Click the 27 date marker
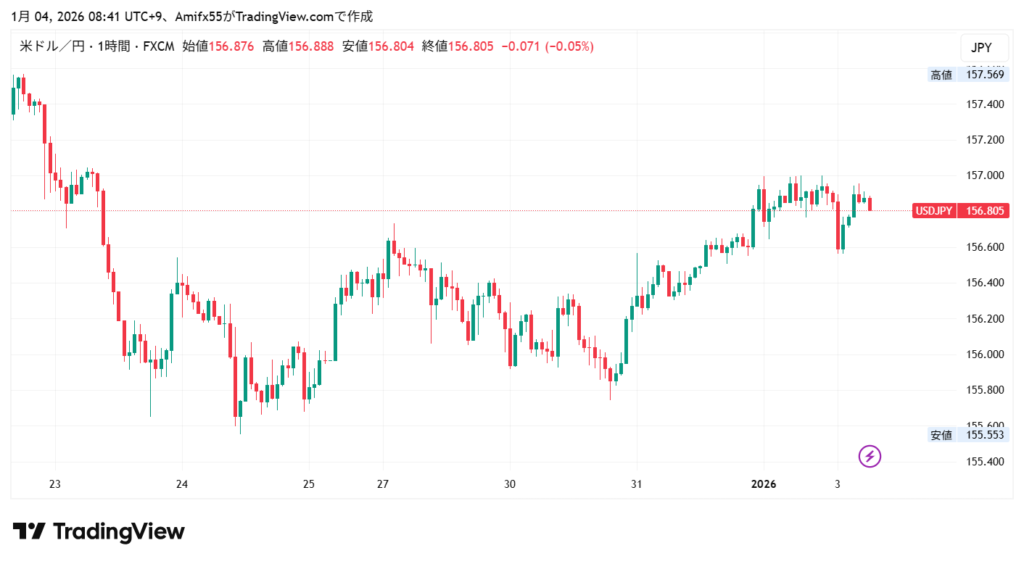Screen dimensions: 1024x564 pos(383,483)
